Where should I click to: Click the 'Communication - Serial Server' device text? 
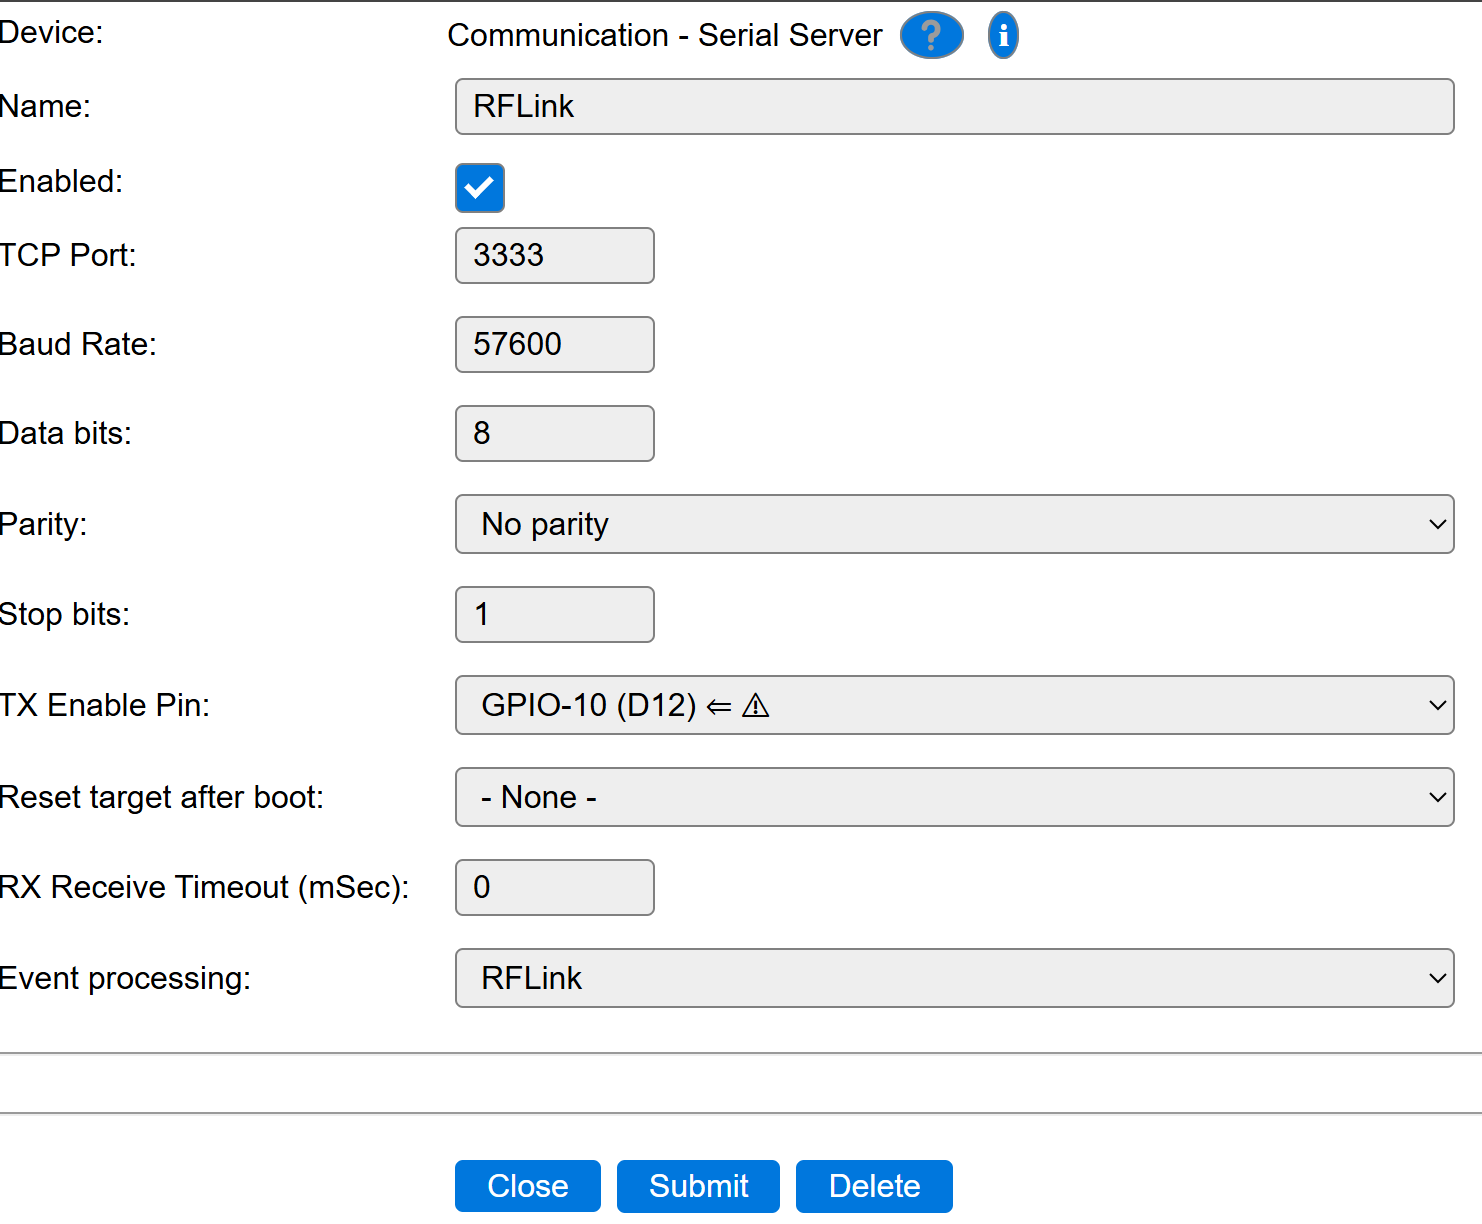[x=664, y=36]
